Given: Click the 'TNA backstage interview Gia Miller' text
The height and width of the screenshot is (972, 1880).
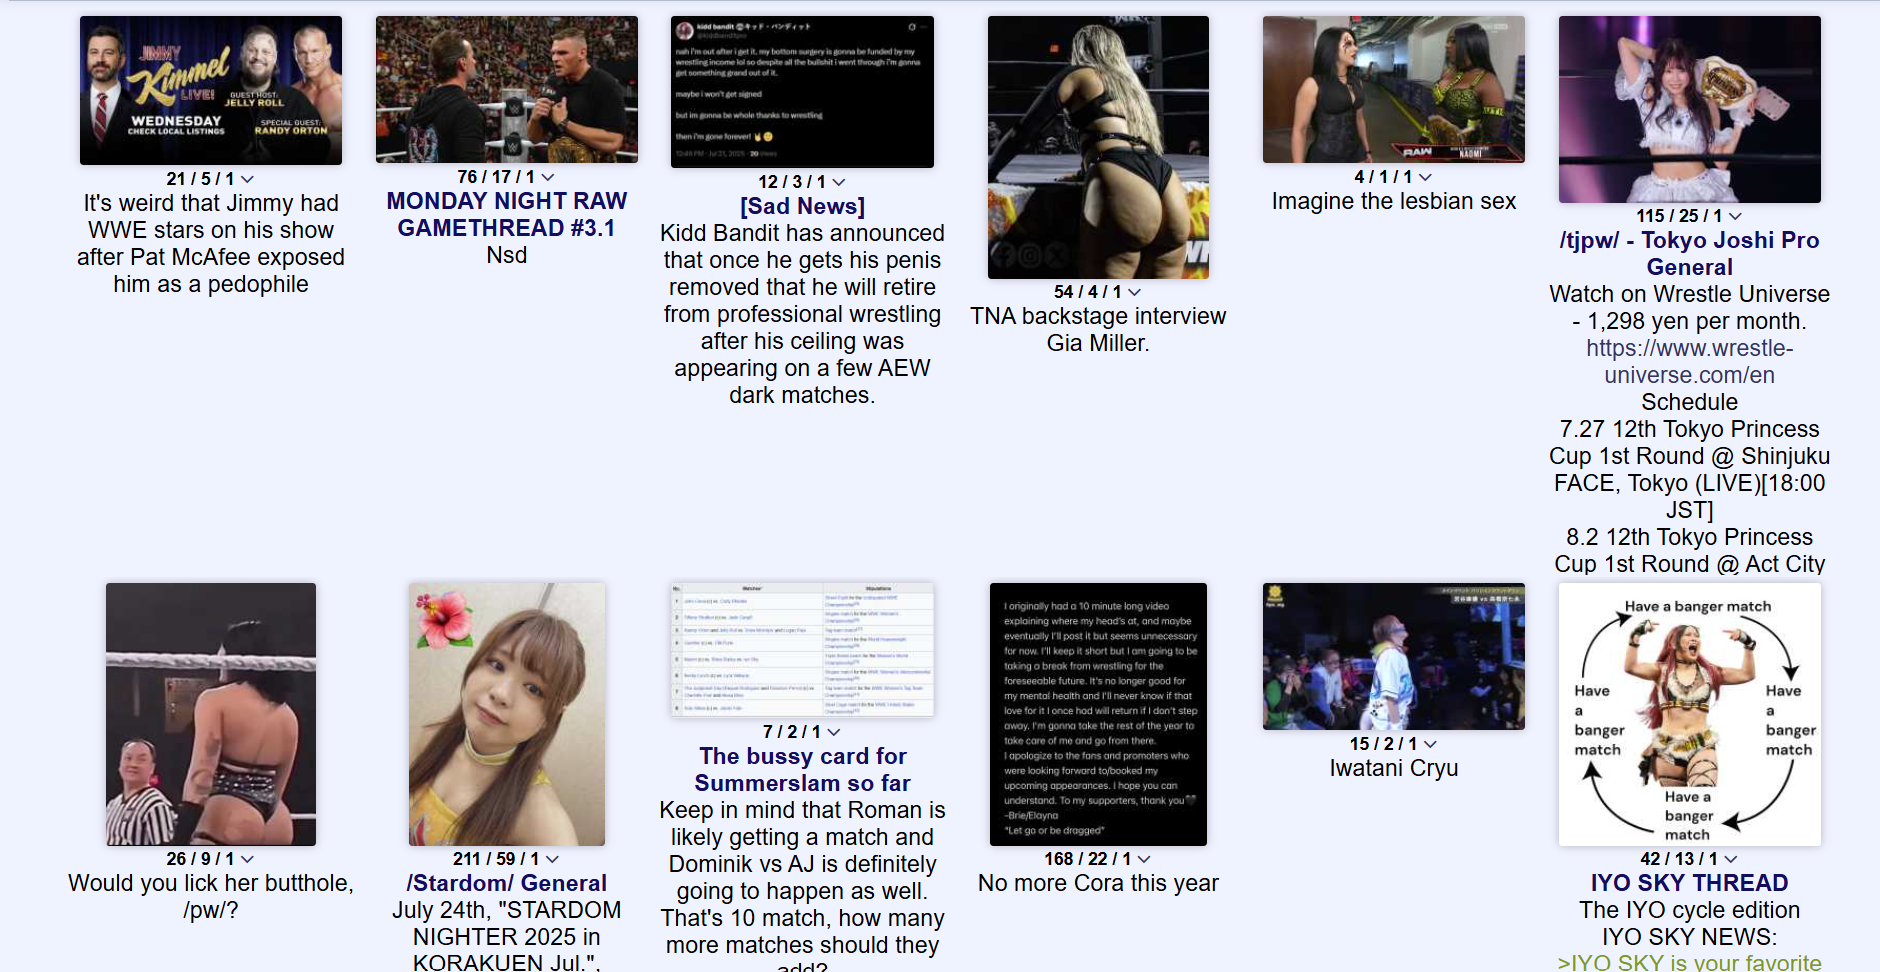Looking at the screenshot, I should tap(1098, 330).
